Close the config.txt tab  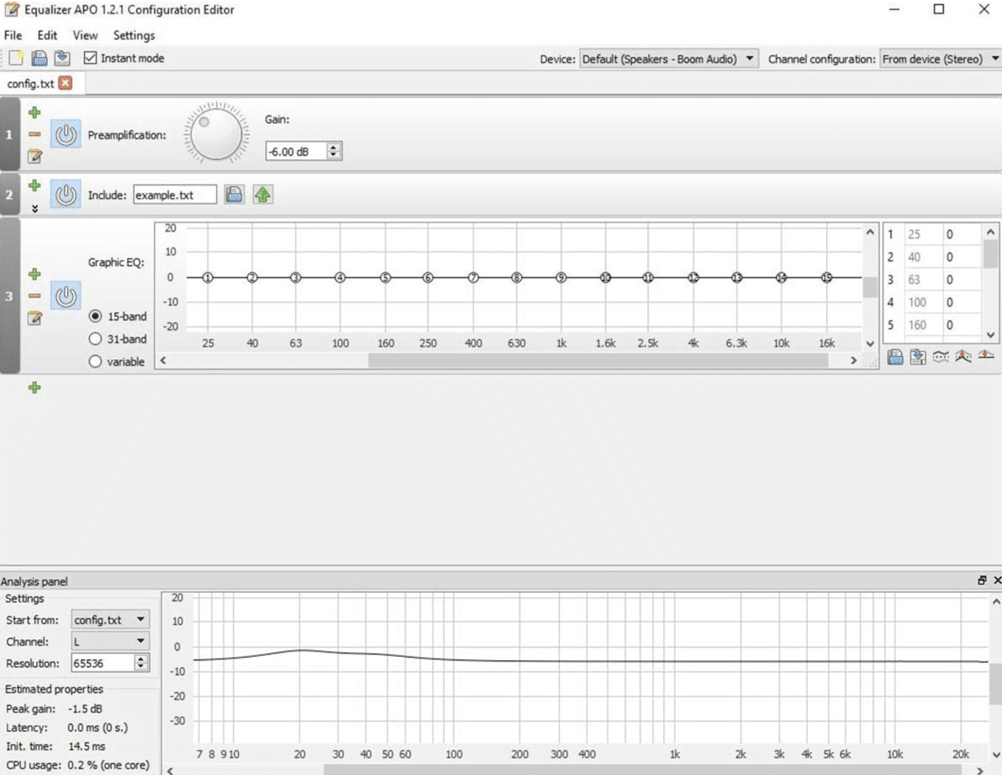65,83
